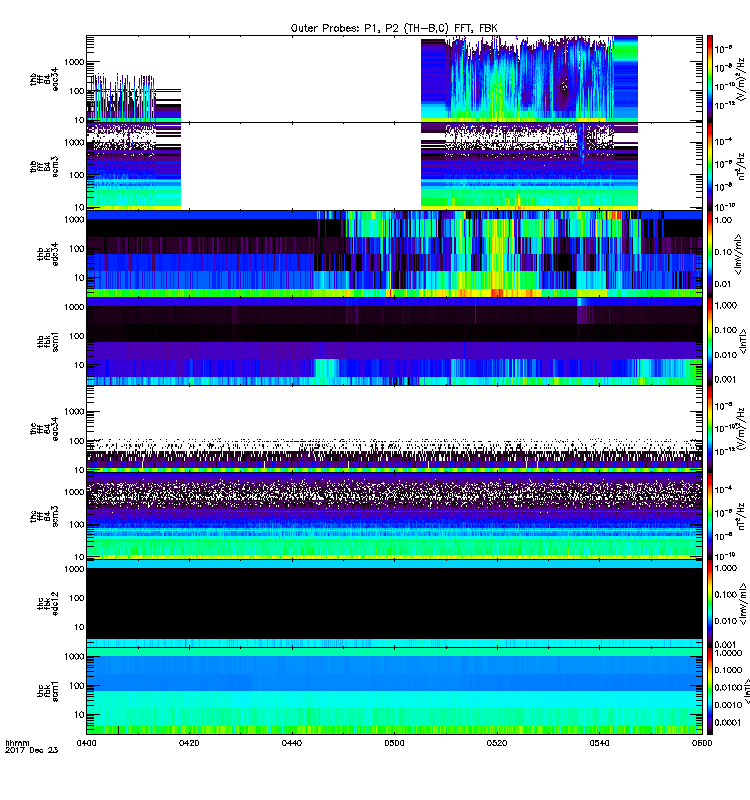
Task: Click the color bar of the thc fbk scm1 panel
Action: pos(710,691)
